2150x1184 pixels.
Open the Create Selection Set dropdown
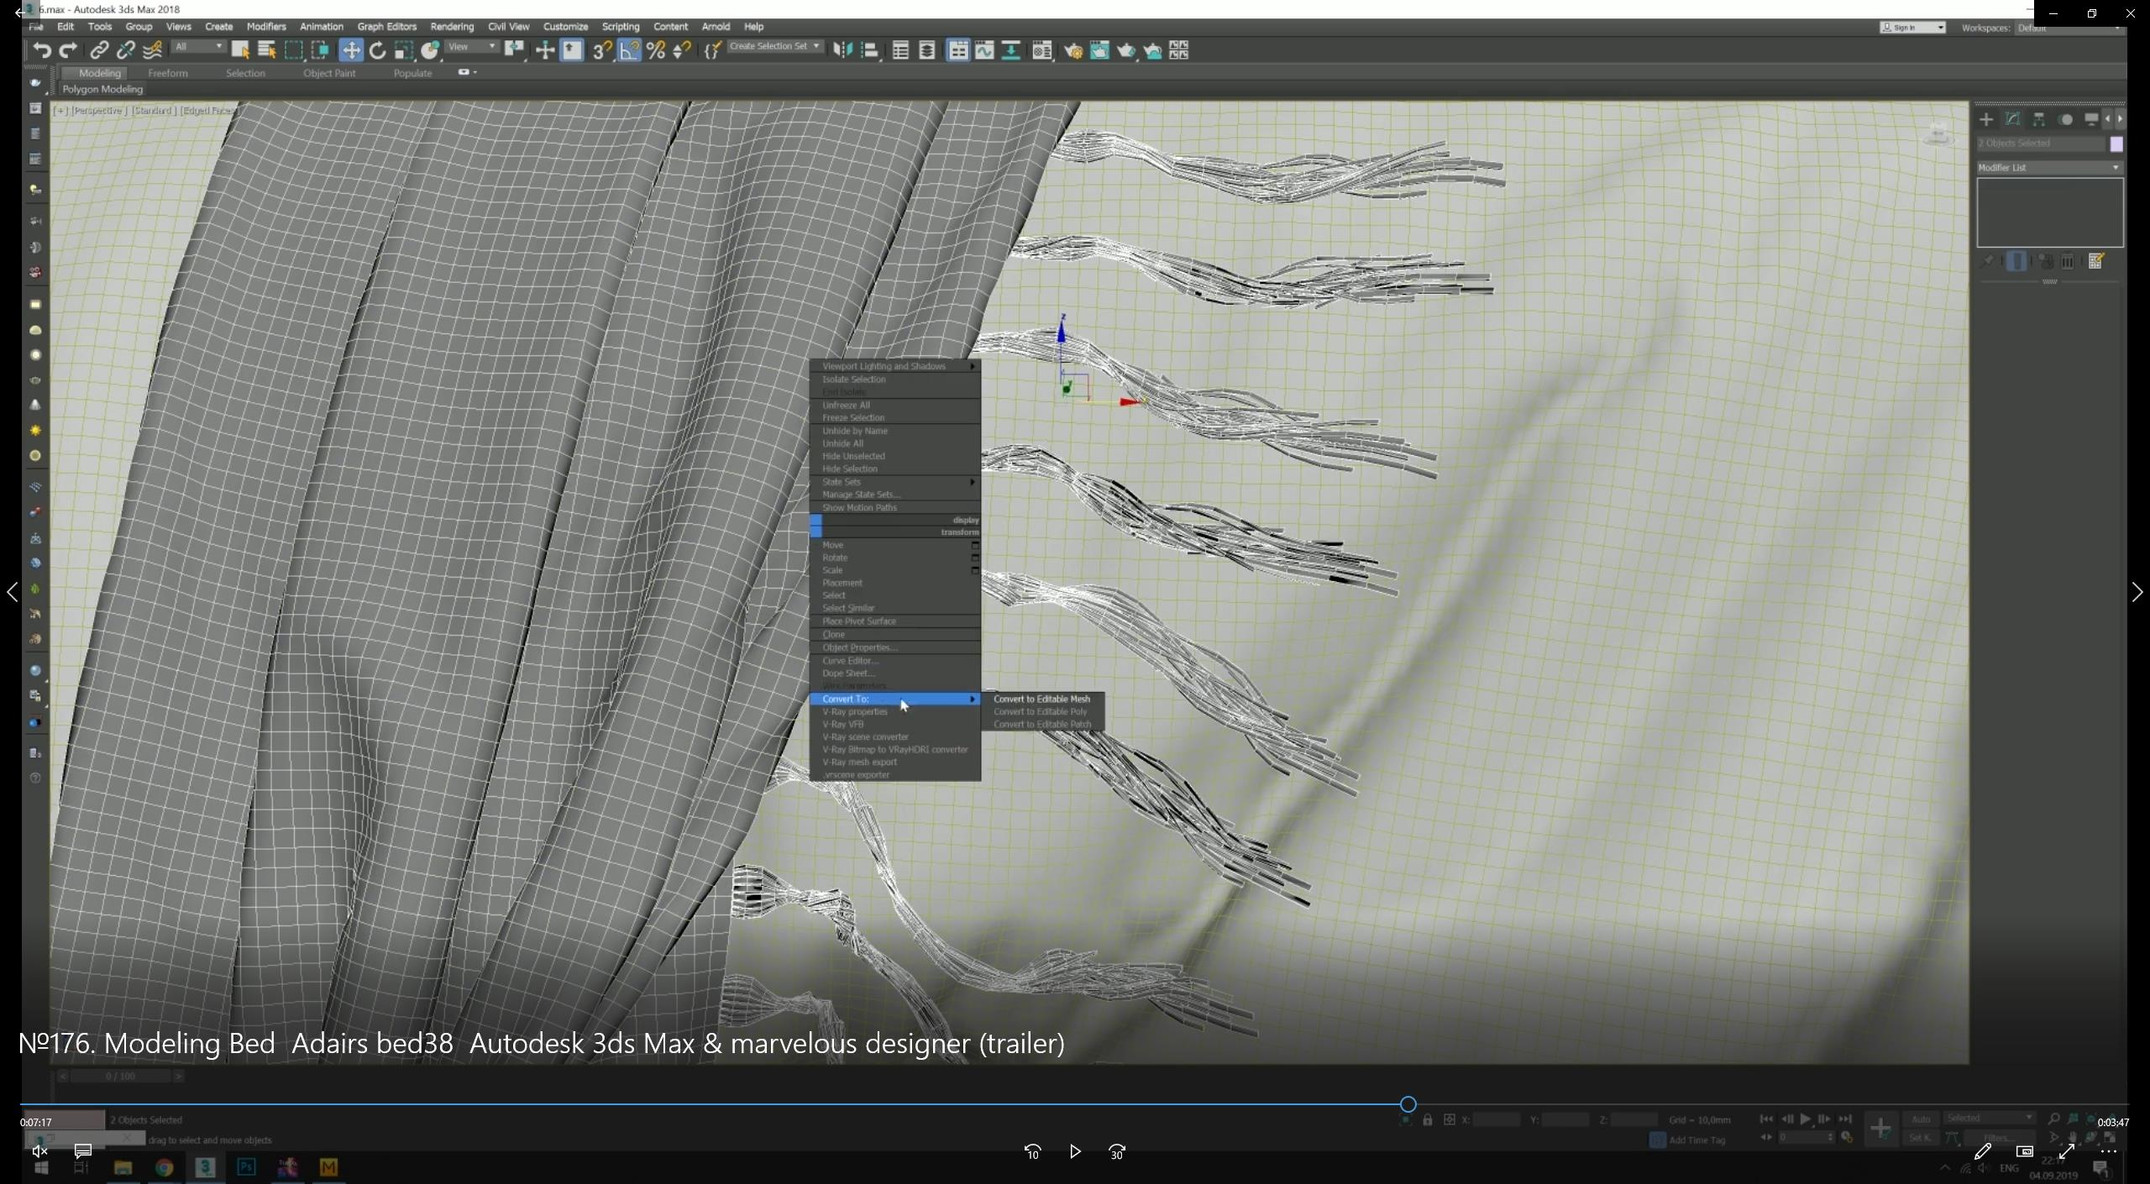click(775, 47)
